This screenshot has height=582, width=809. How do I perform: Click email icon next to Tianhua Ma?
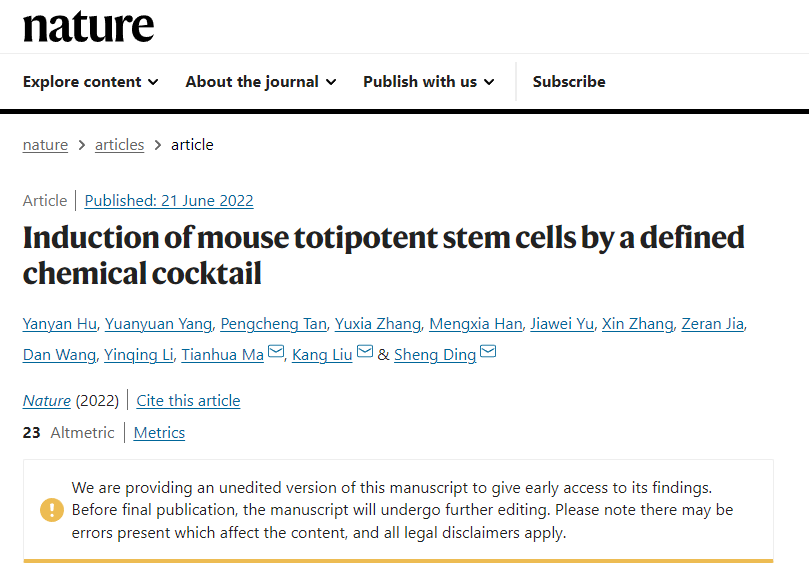[x=276, y=353]
